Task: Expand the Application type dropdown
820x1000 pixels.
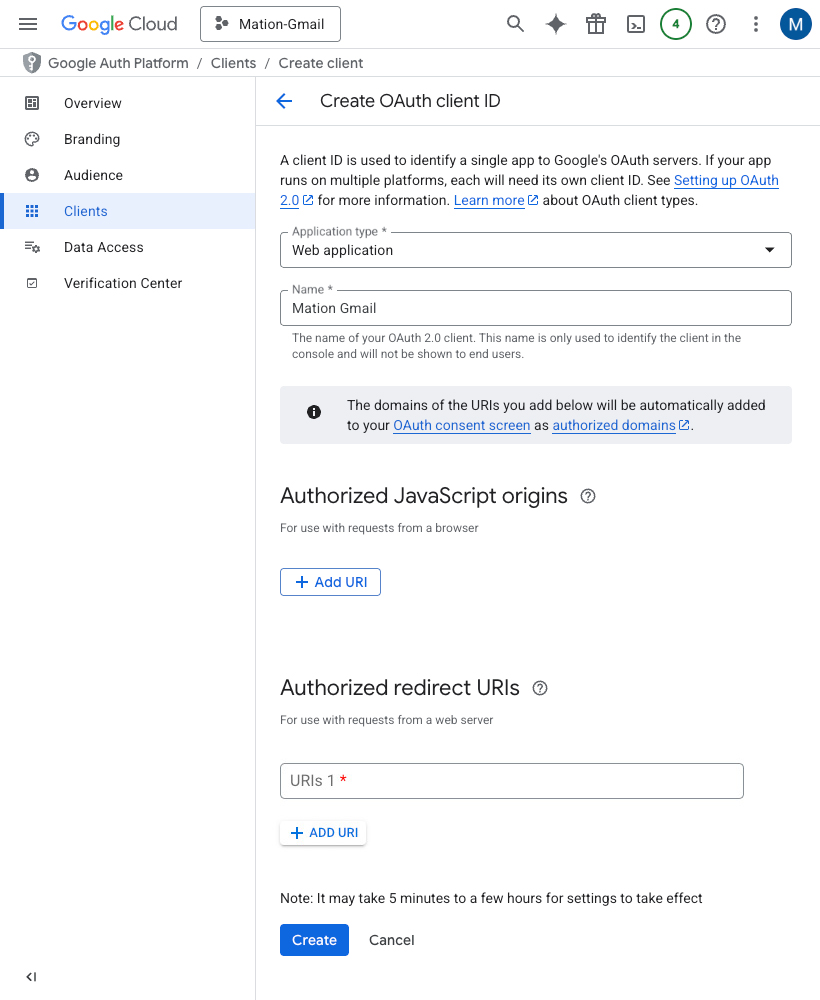Action: [536, 250]
